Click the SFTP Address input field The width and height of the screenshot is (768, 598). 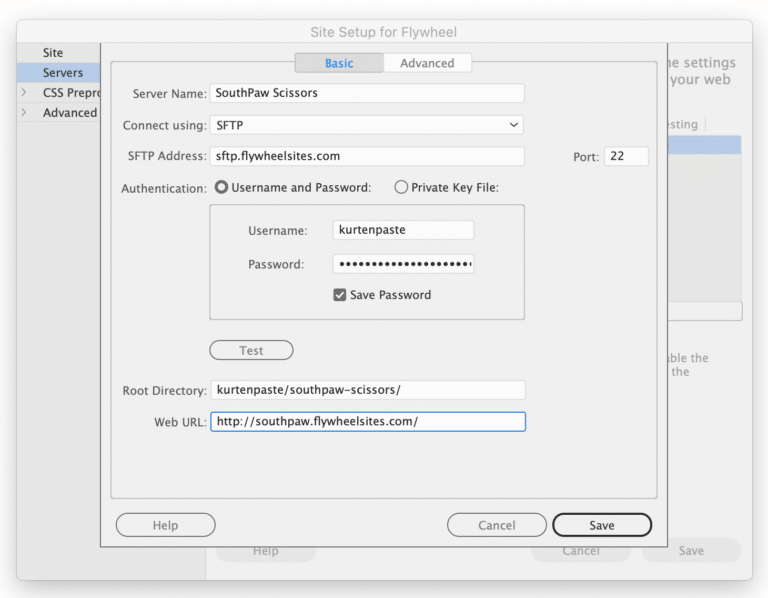[367, 156]
